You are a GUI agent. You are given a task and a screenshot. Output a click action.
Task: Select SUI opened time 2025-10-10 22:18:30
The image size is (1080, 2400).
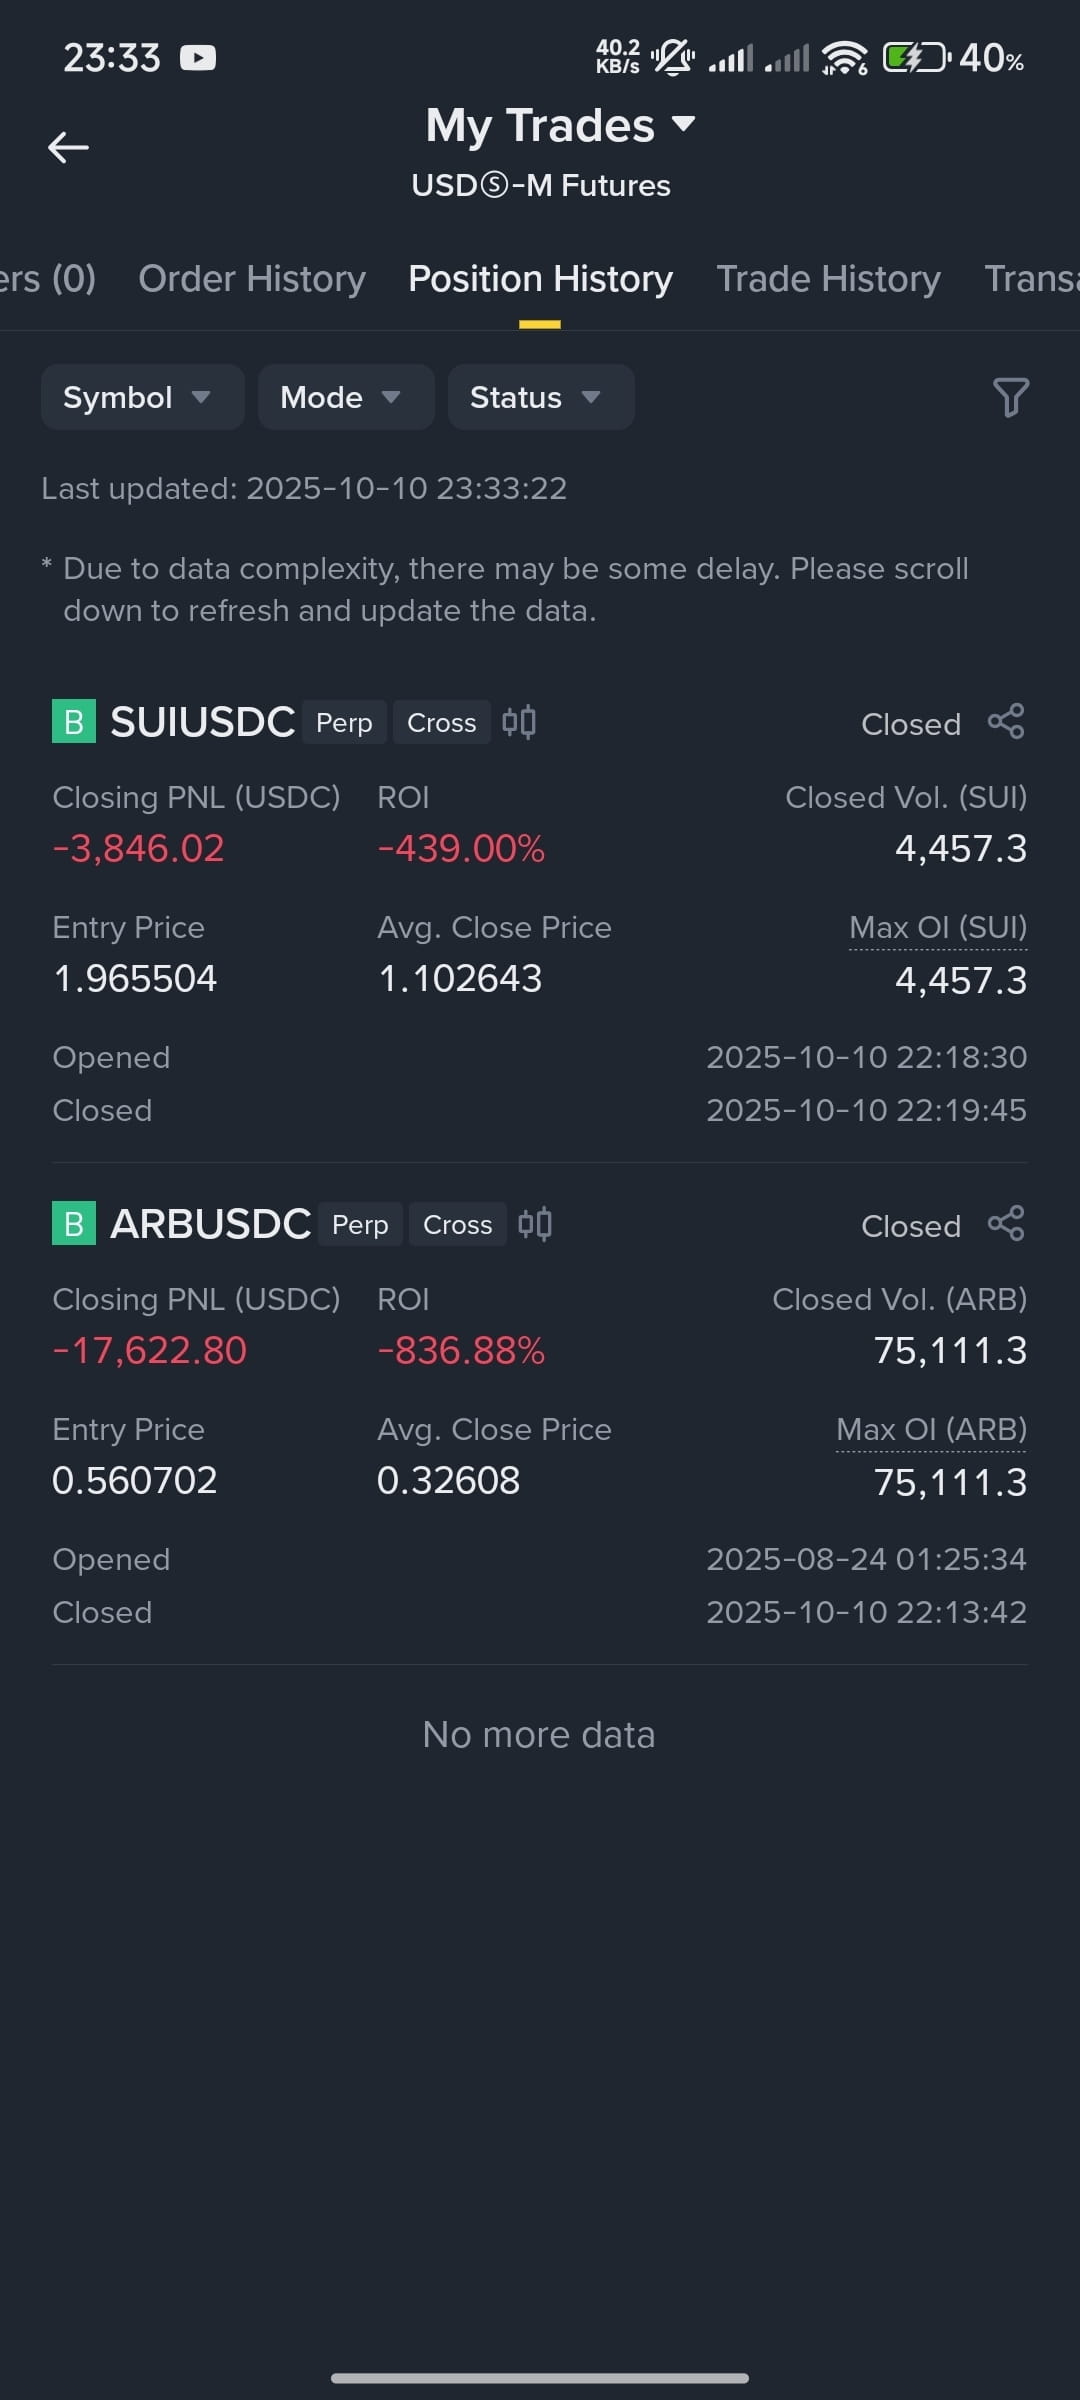tap(866, 1057)
